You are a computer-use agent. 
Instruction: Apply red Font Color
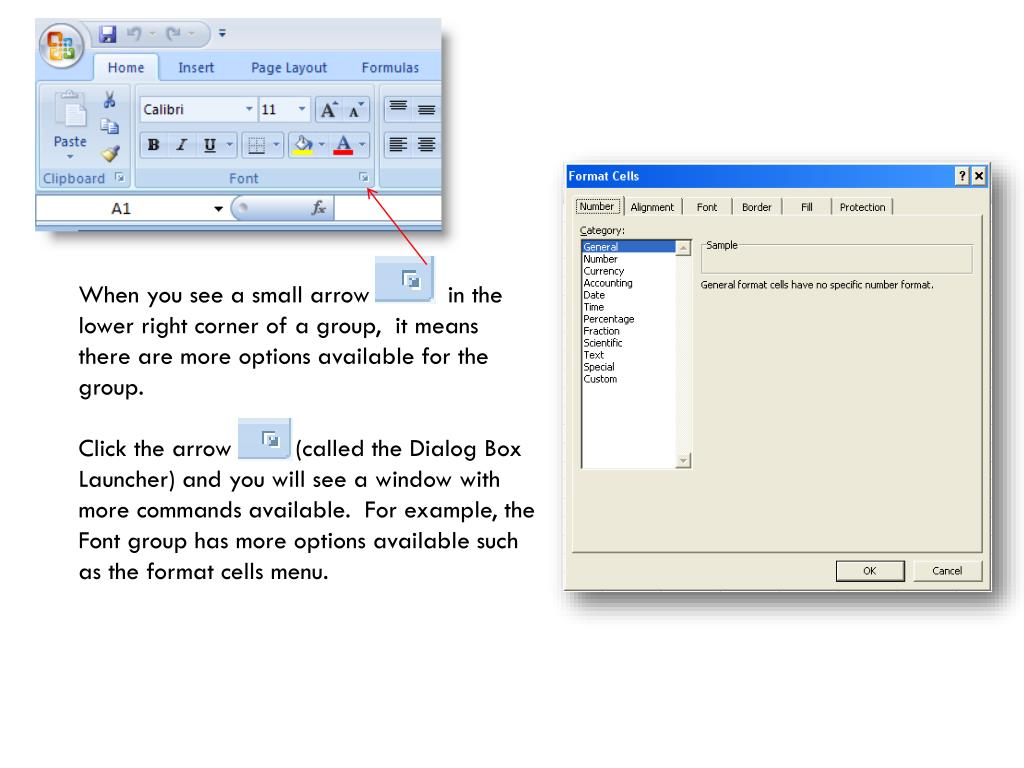click(x=344, y=145)
